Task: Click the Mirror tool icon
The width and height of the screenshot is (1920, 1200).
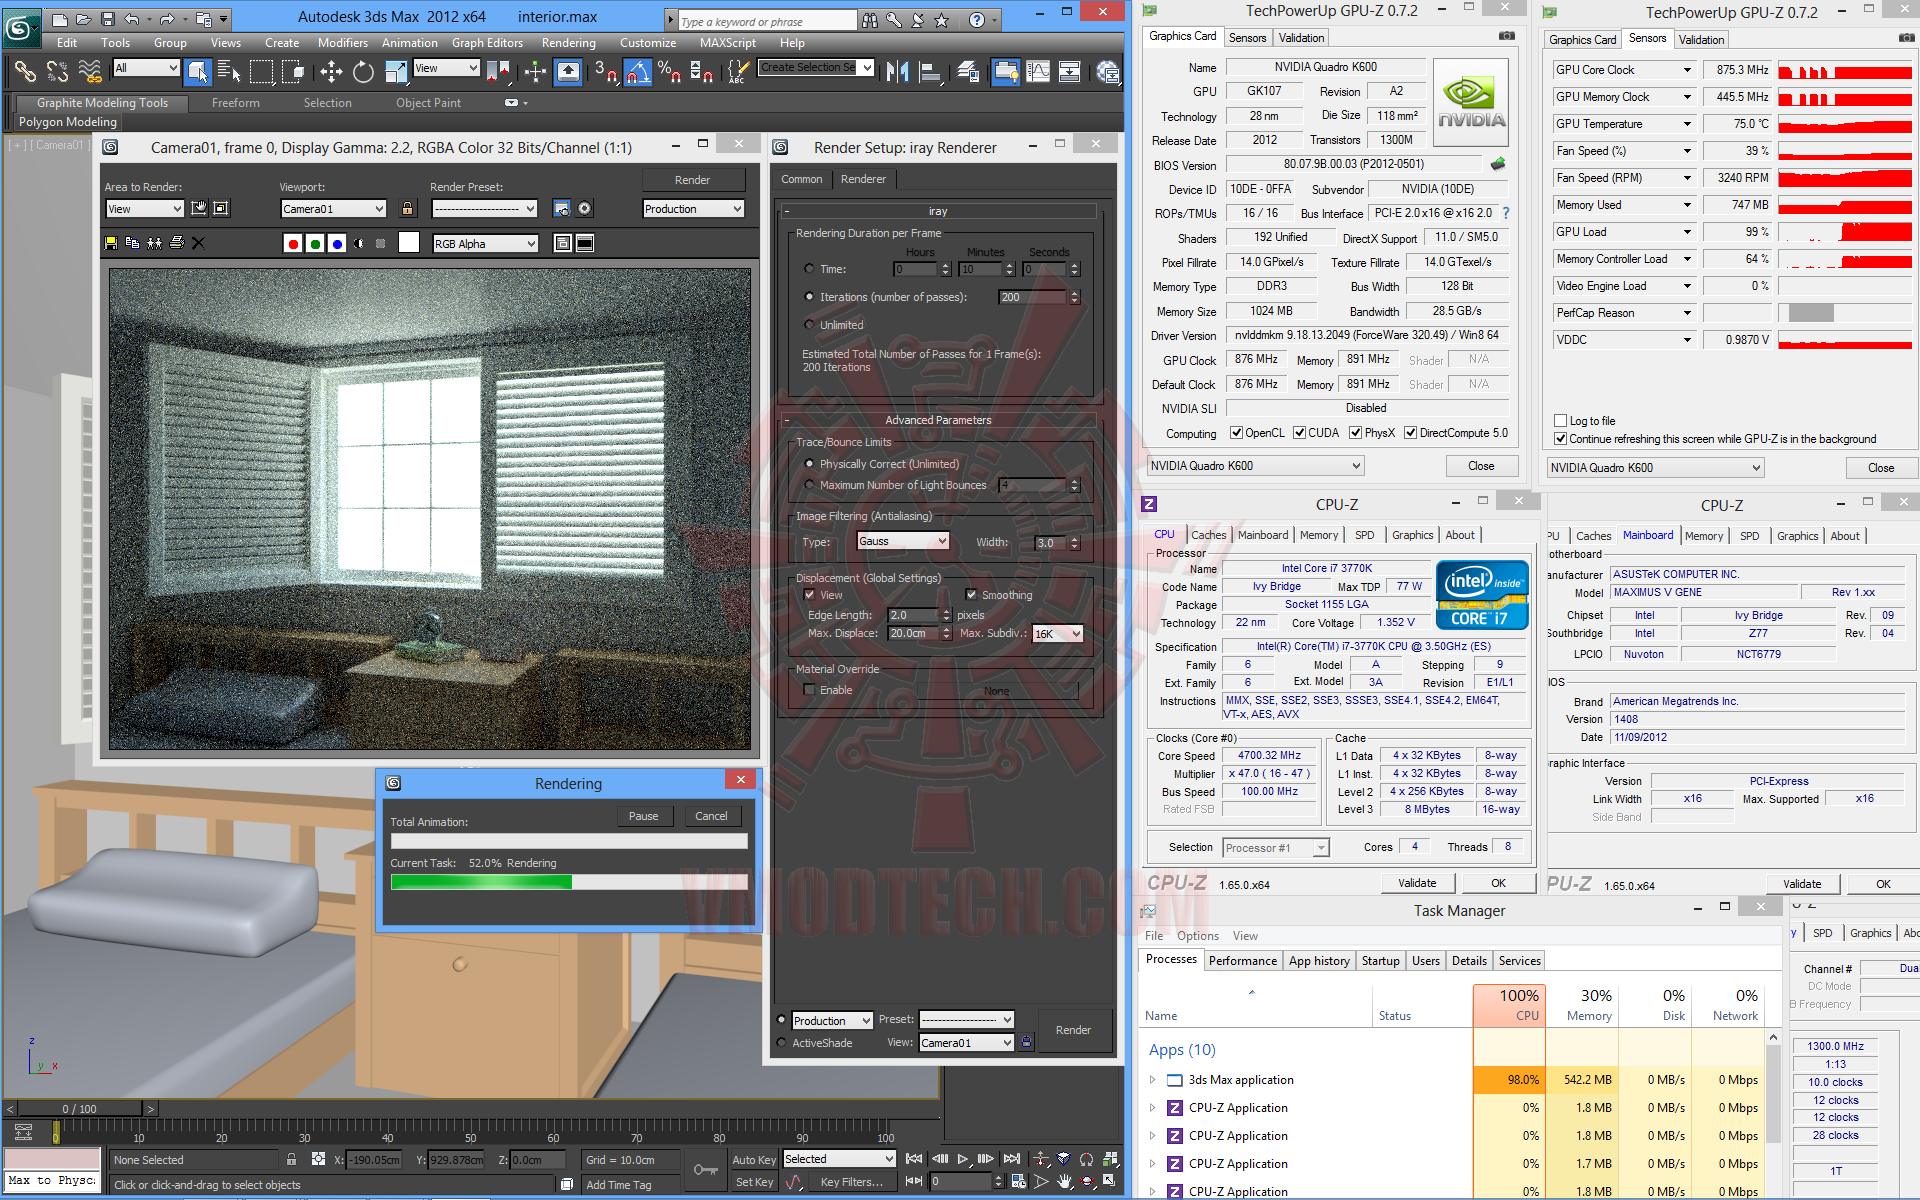Action: [897, 72]
